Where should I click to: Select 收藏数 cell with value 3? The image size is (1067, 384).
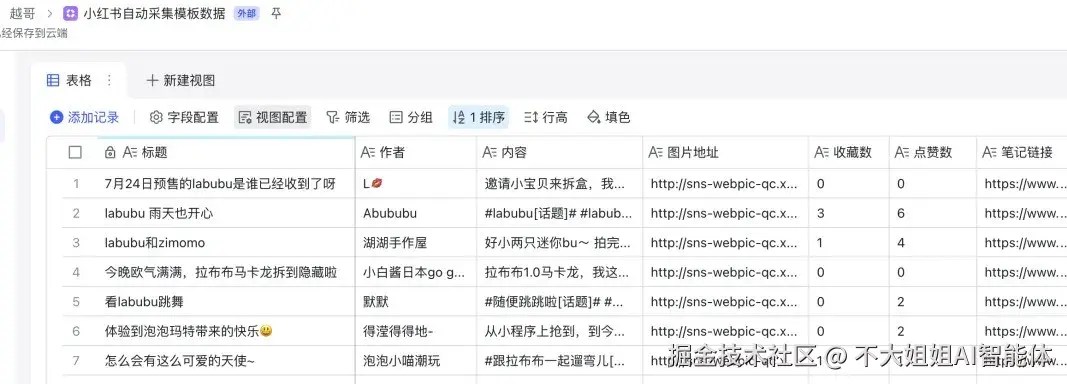point(849,213)
